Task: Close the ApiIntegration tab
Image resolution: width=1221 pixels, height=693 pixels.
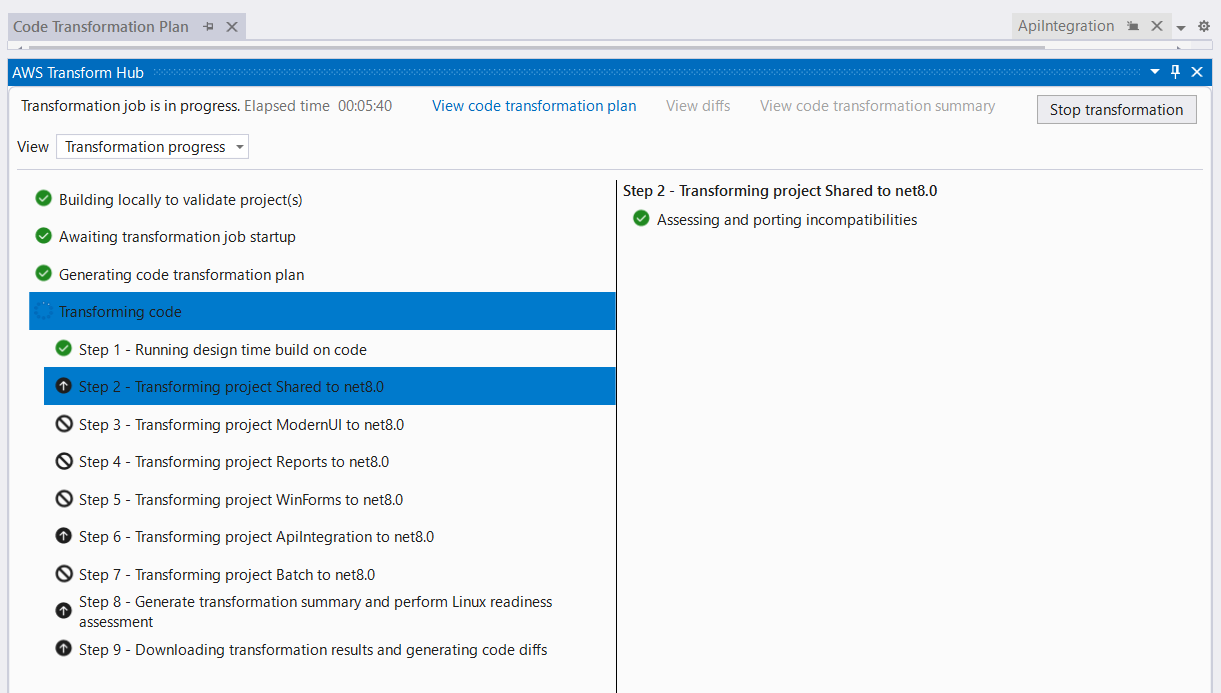Action: (1157, 26)
